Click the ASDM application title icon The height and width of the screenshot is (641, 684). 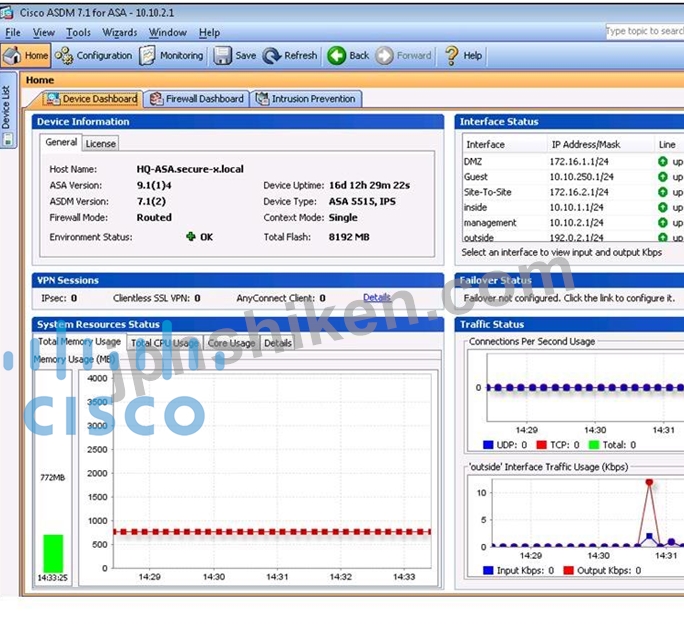7,13
